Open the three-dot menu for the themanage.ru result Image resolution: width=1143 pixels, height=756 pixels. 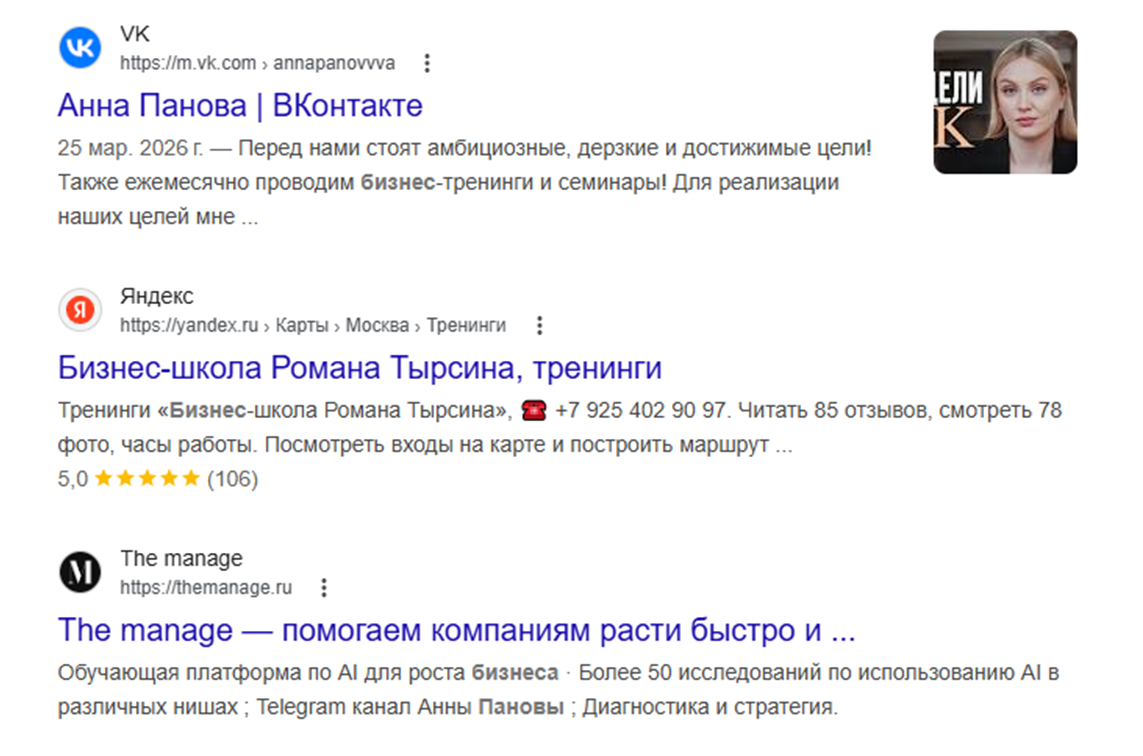pyautogui.click(x=324, y=588)
